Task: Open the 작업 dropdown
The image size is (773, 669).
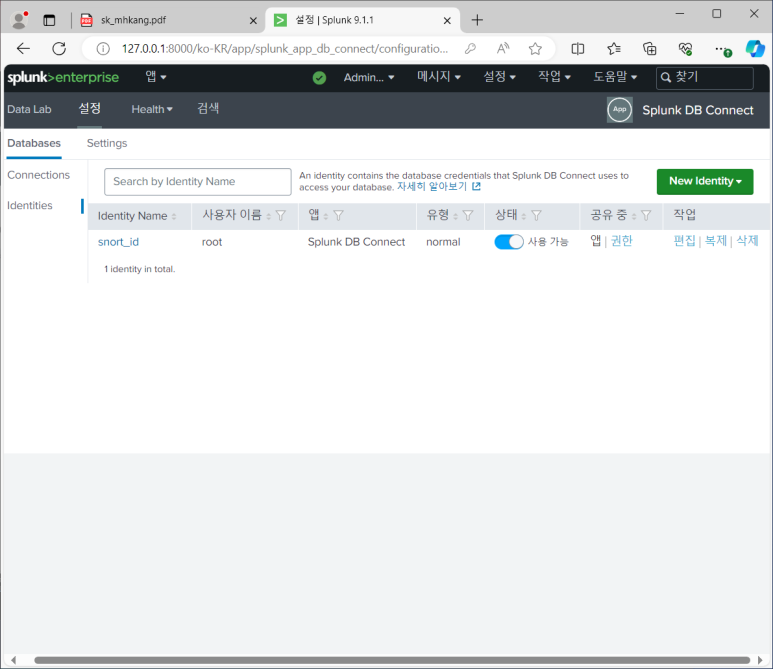Action: [554, 77]
